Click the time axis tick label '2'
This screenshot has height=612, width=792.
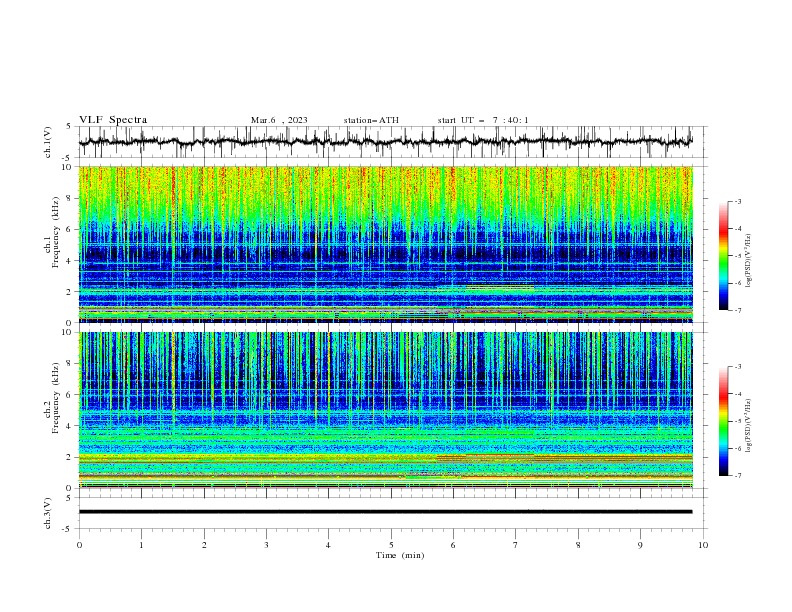click(x=204, y=545)
